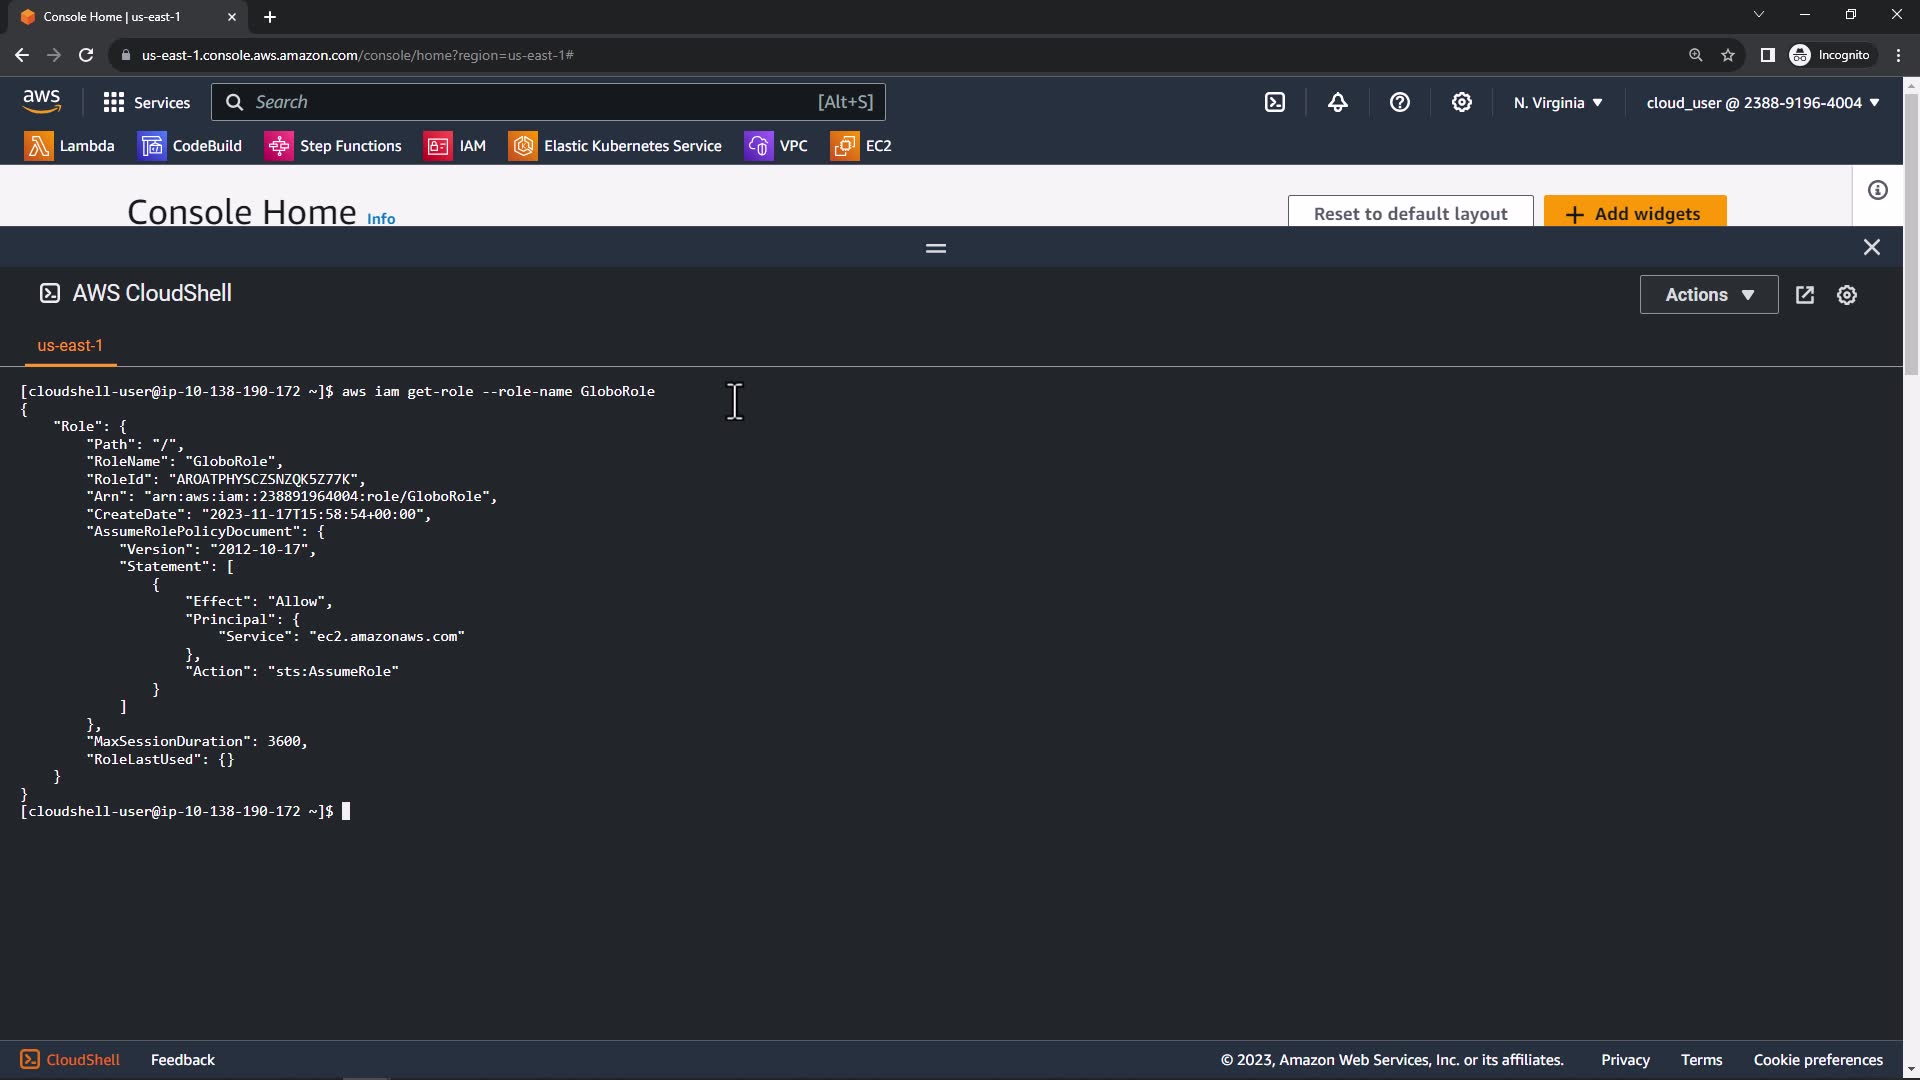The width and height of the screenshot is (1920, 1080).
Task: Open CloudShell in new browser tab icon
Action: (1804, 295)
